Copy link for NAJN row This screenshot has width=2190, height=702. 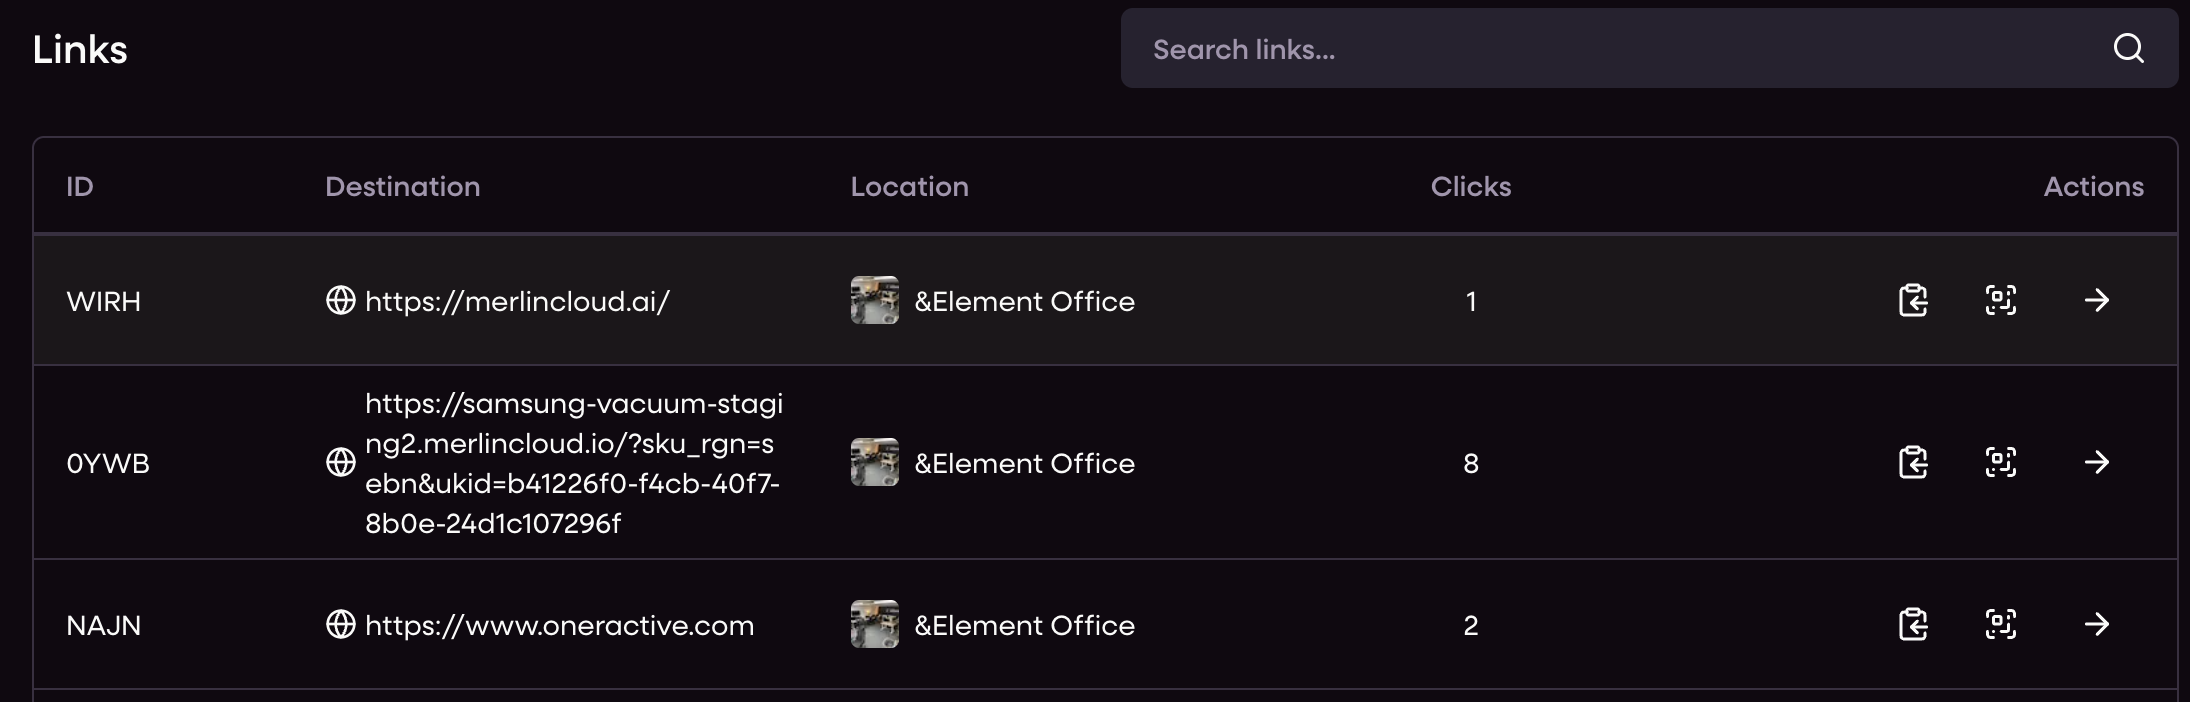pyautogui.click(x=1913, y=624)
